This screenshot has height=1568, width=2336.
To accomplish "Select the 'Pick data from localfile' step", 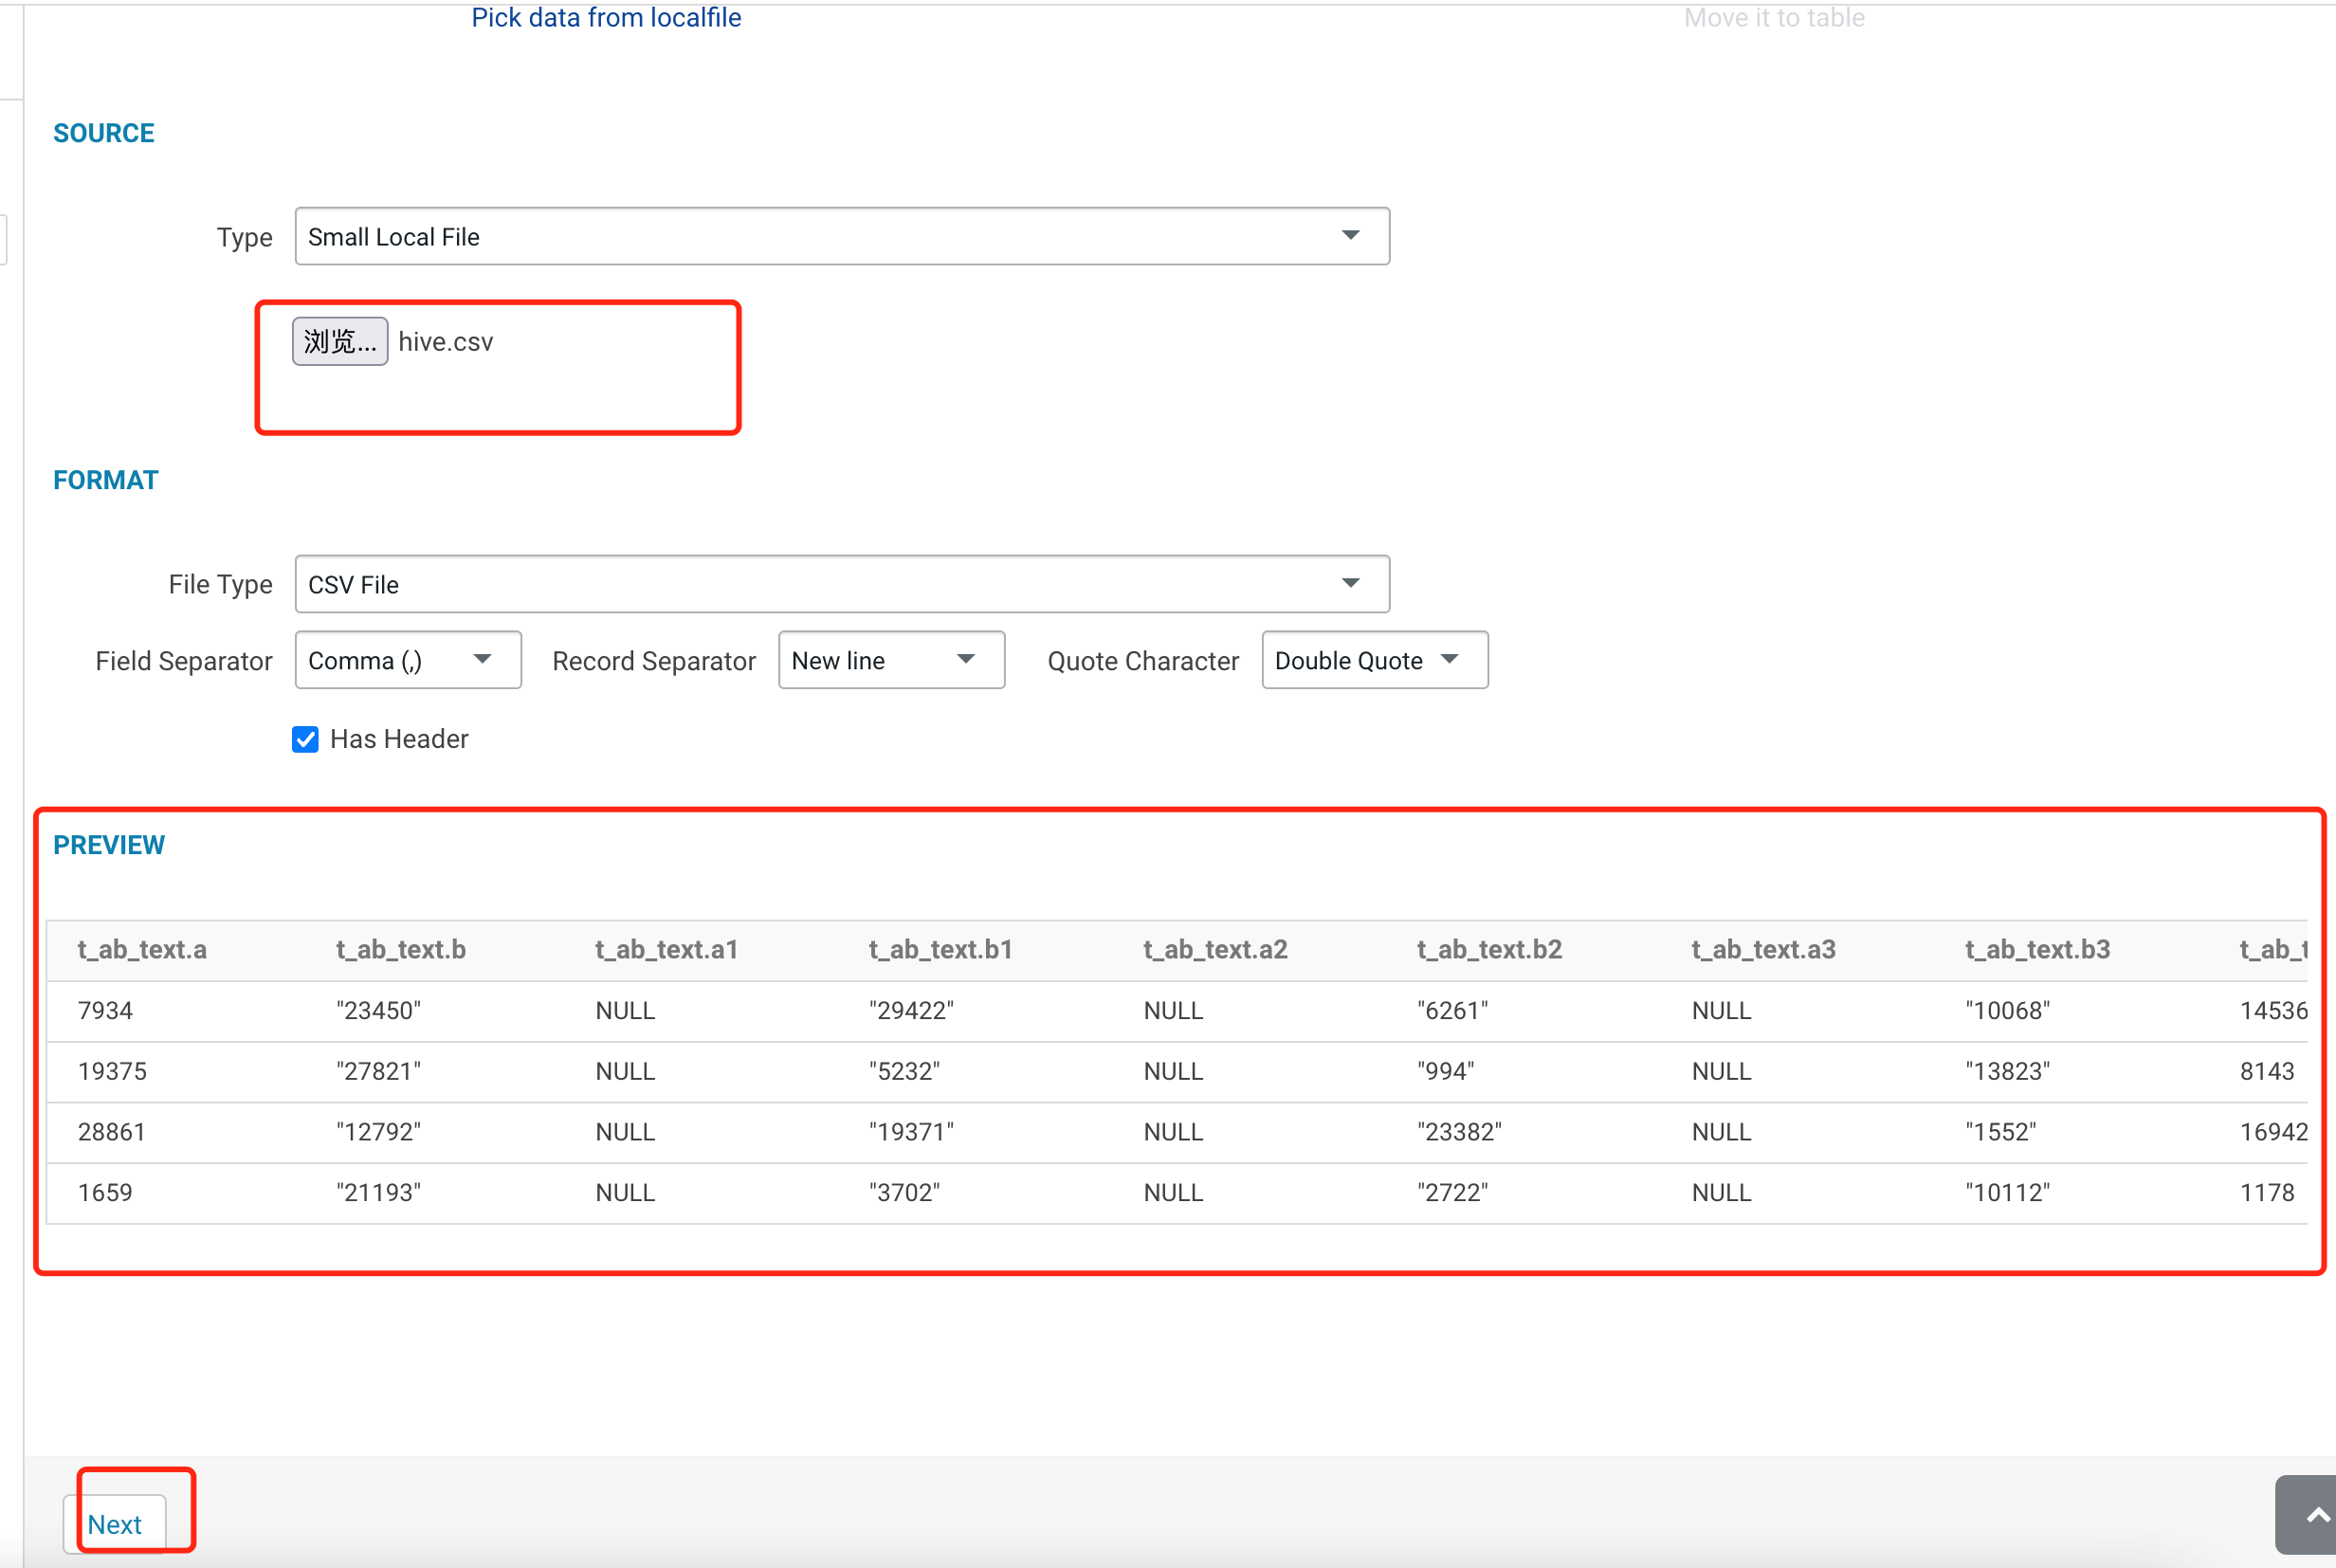I will point(606,17).
